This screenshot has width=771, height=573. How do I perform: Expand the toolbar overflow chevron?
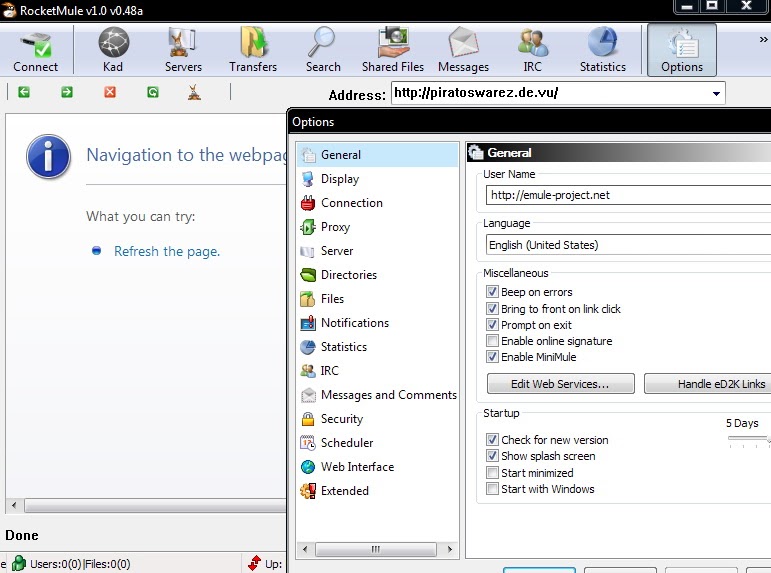point(763,39)
